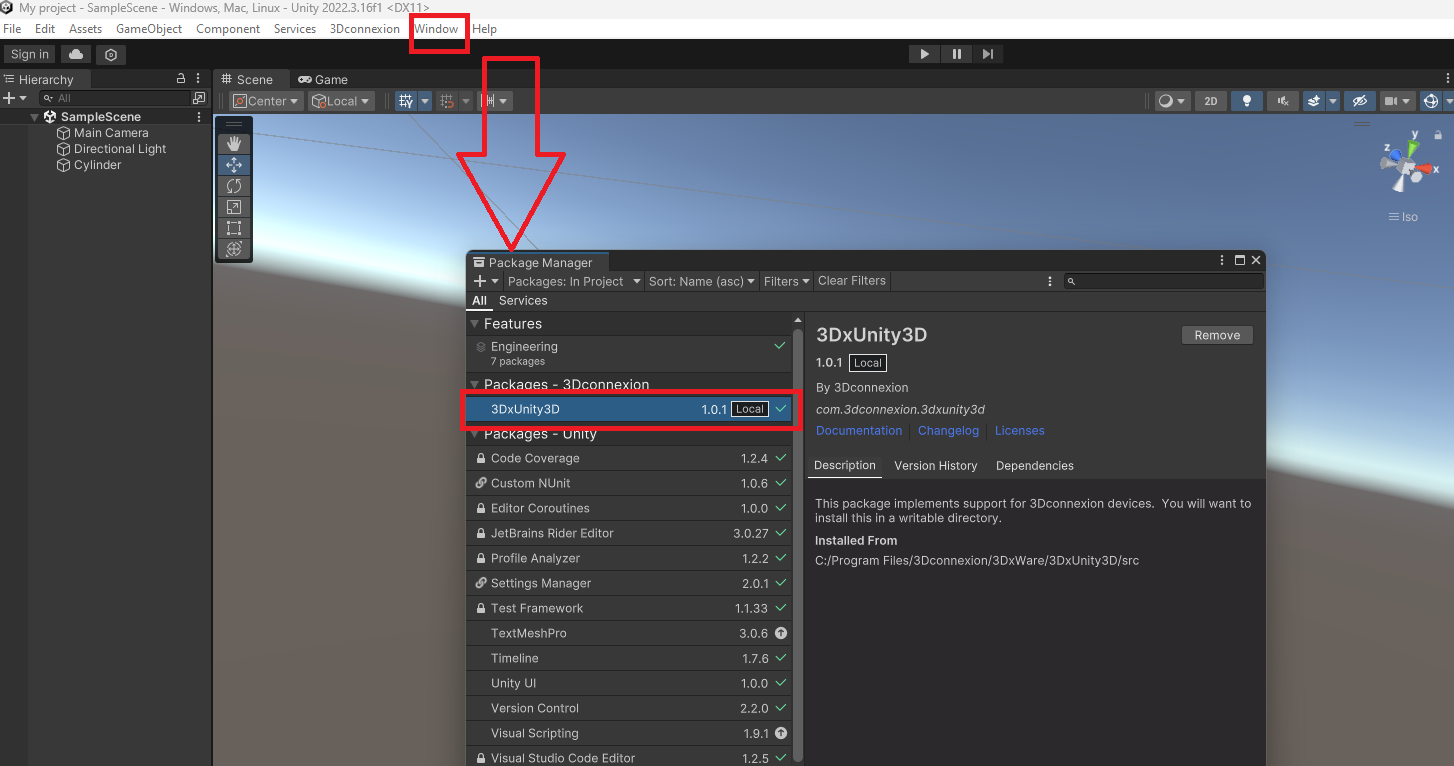Open draw mode shading dropdown

pyautogui.click(x=1172, y=101)
